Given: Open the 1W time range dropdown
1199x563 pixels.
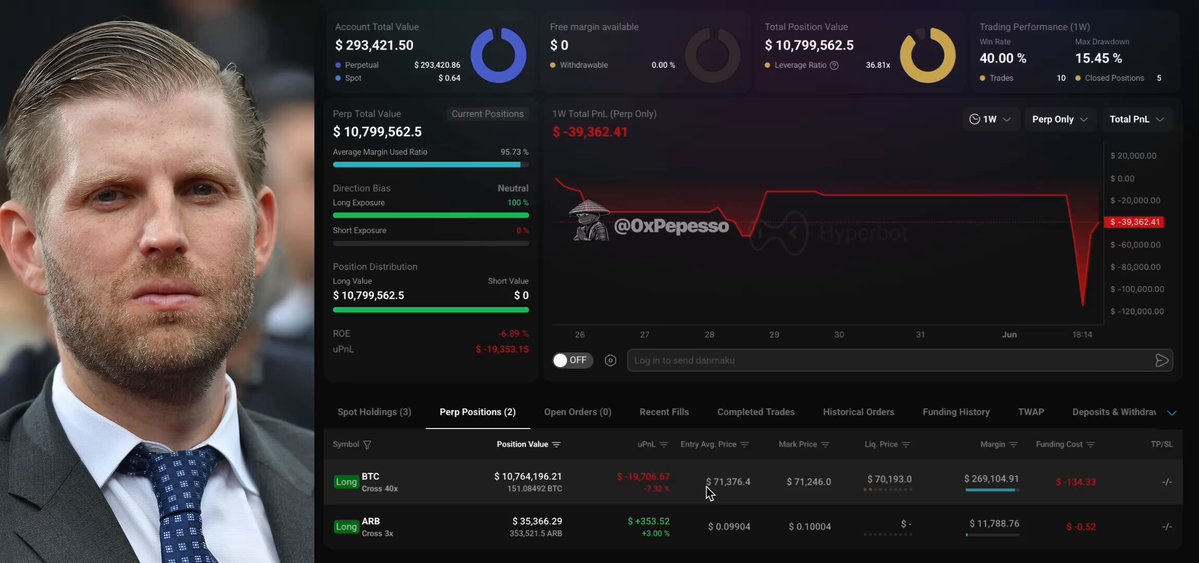Looking at the screenshot, I should (x=990, y=119).
